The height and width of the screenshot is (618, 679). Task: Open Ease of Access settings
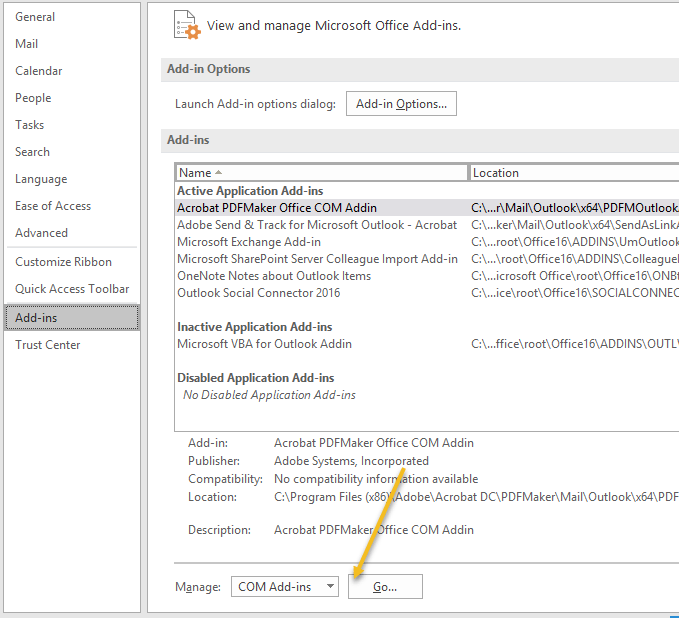(53, 206)
